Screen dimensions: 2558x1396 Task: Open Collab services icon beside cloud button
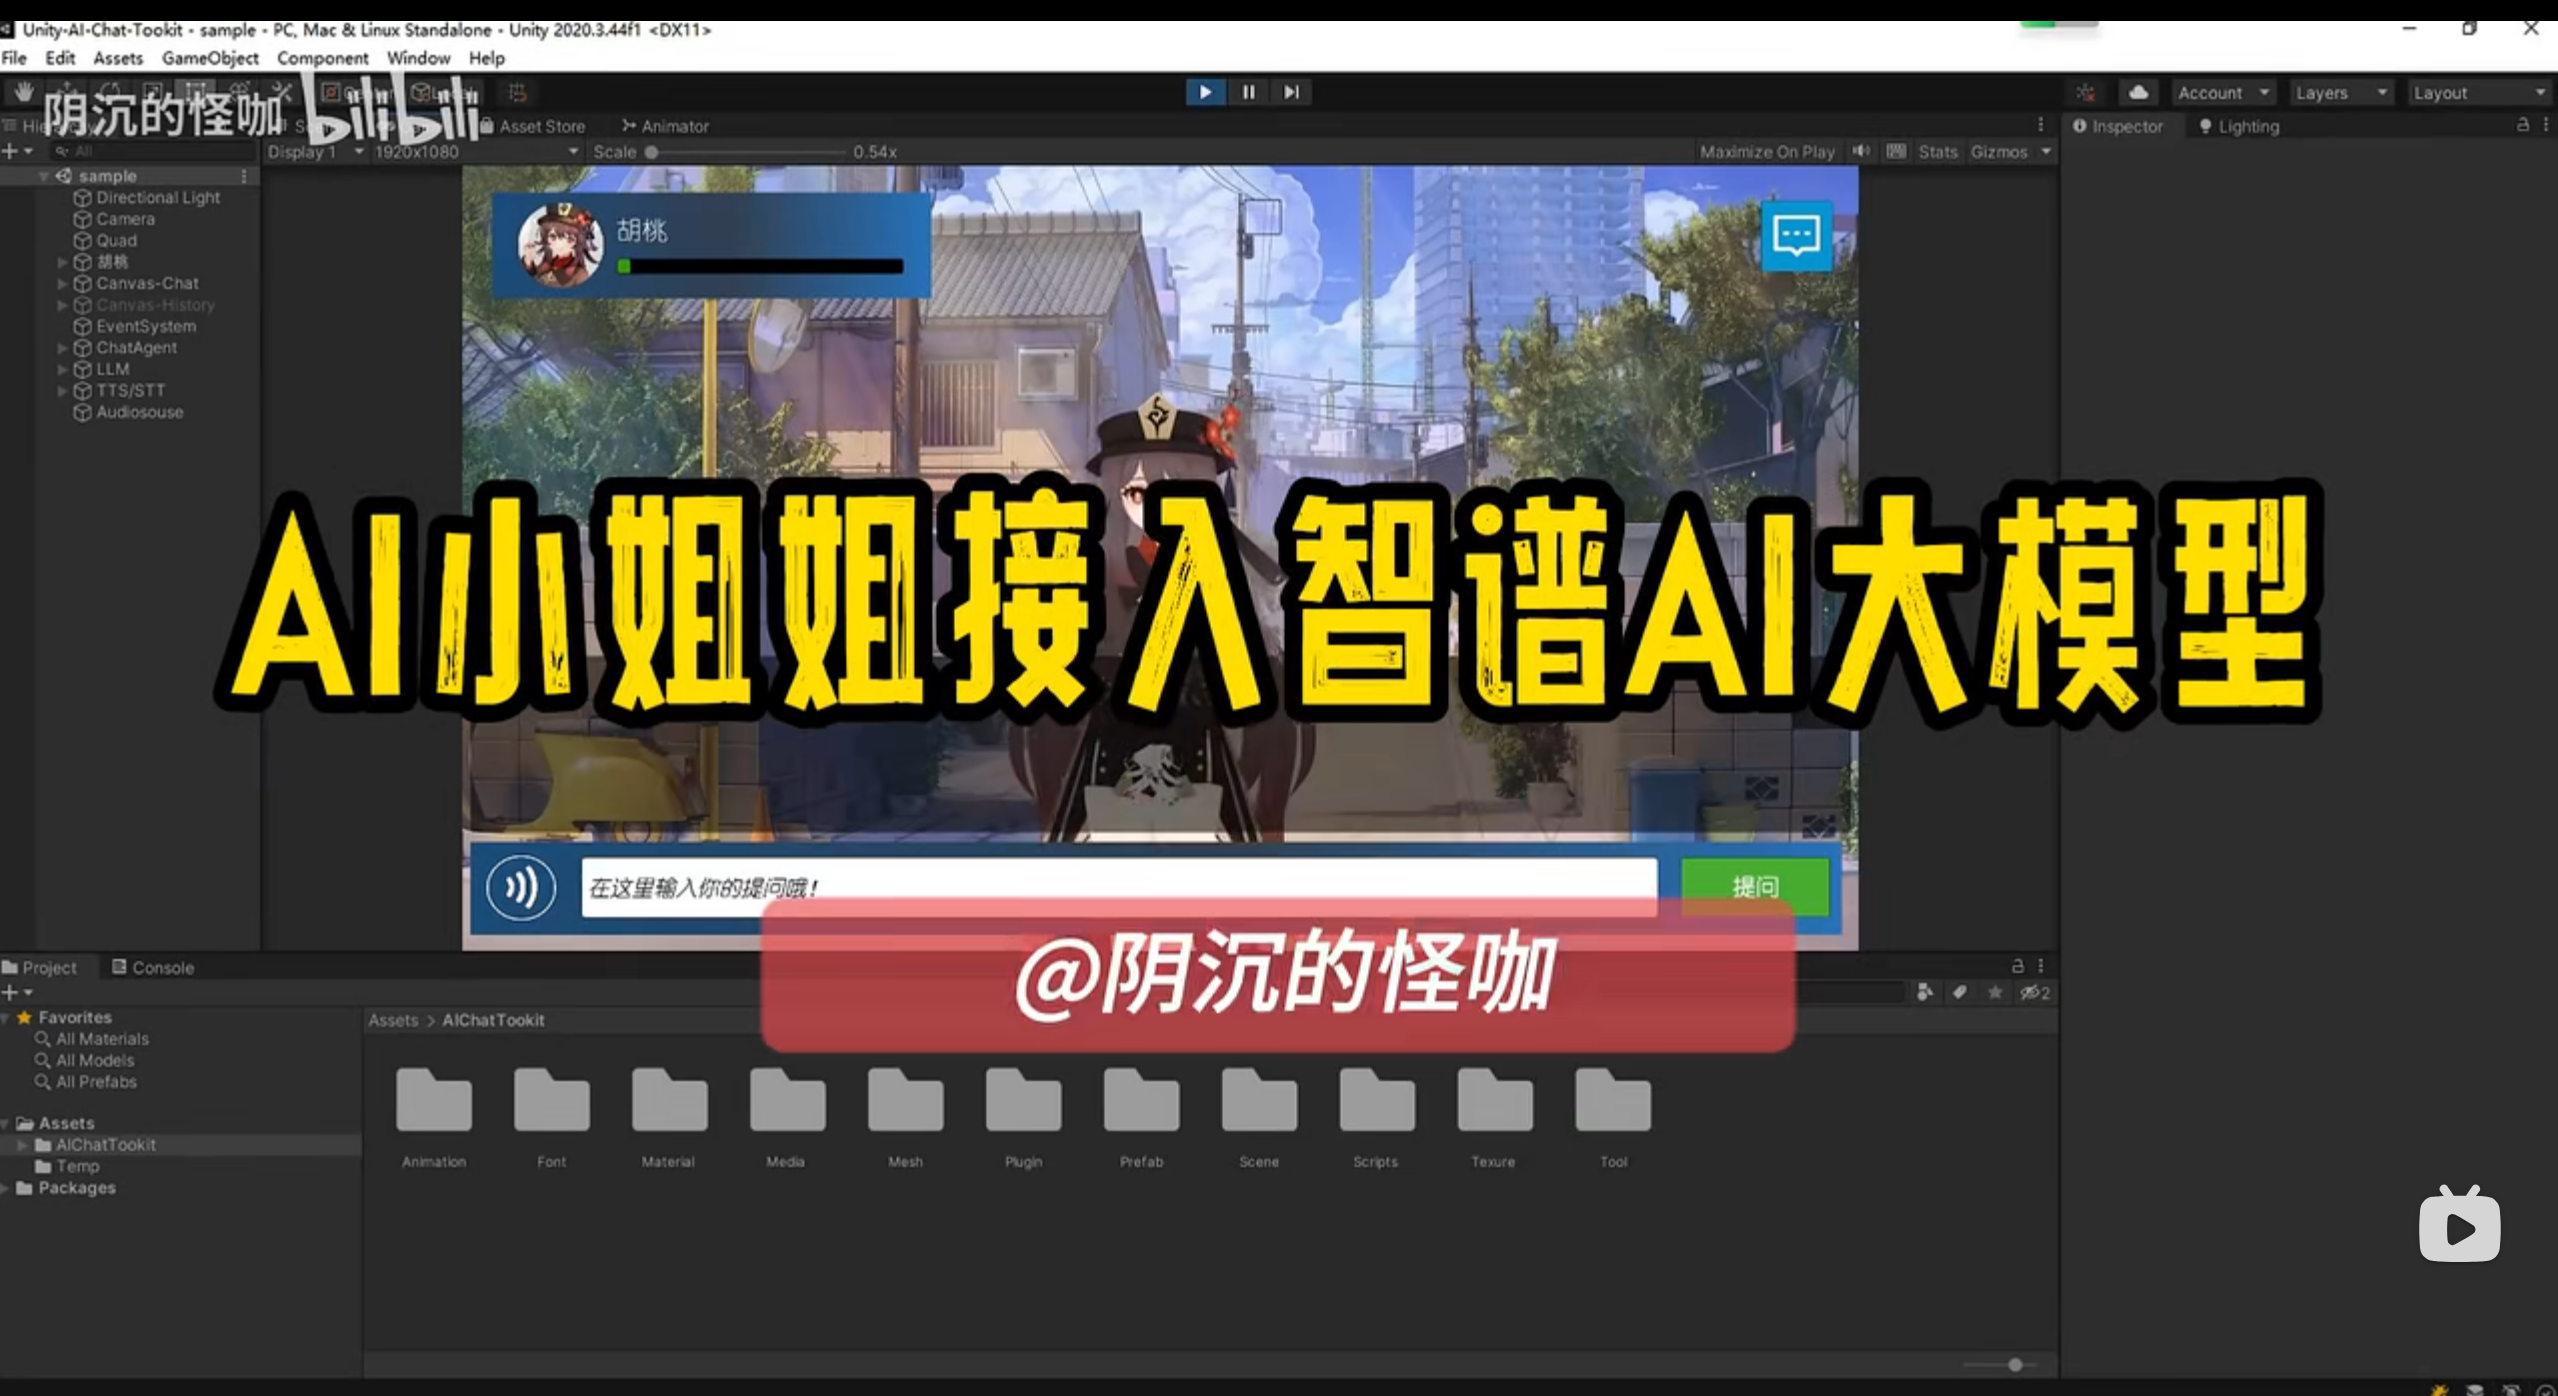[x=2085, y=93]
